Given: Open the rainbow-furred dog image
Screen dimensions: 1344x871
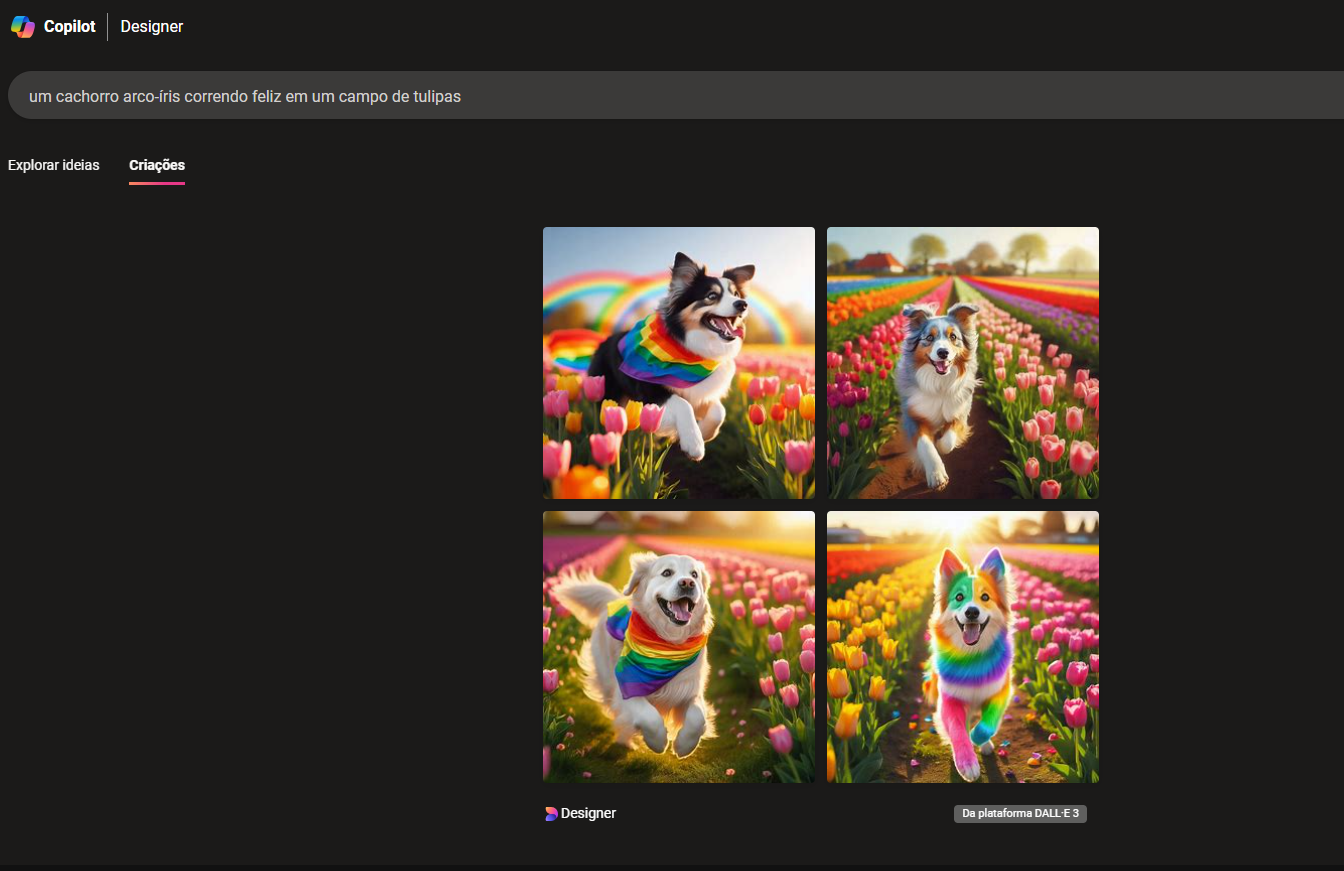Looking at the screenshot, I should [962, 646].
